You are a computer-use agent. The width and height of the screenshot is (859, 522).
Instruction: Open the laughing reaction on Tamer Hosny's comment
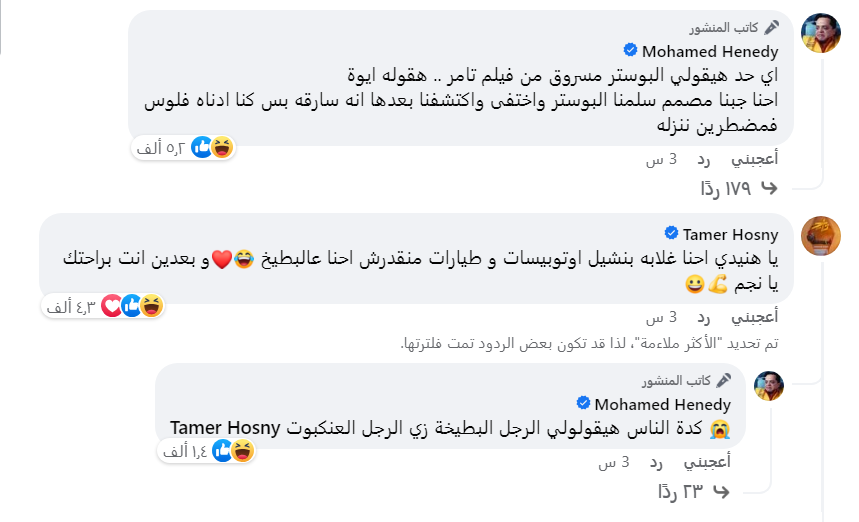click(151, 306)
